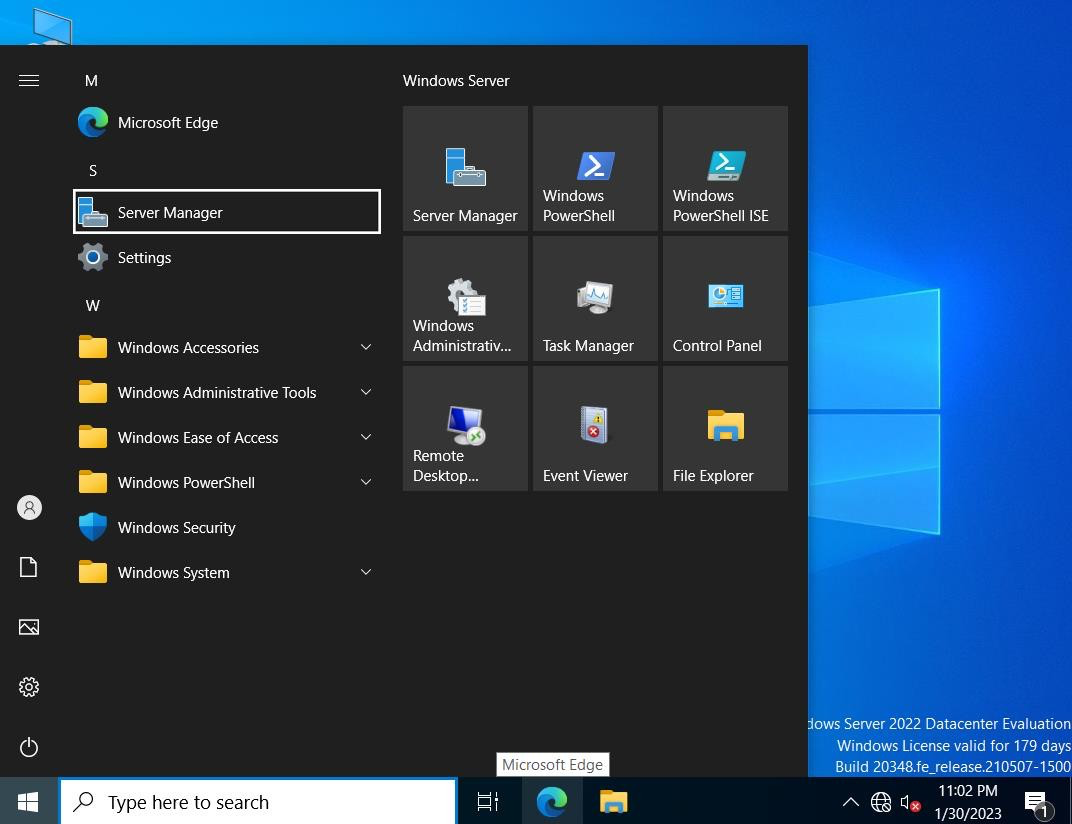1072x824 pixels.
Task: Show hidden system tray icons
Action: coord(850,802)
